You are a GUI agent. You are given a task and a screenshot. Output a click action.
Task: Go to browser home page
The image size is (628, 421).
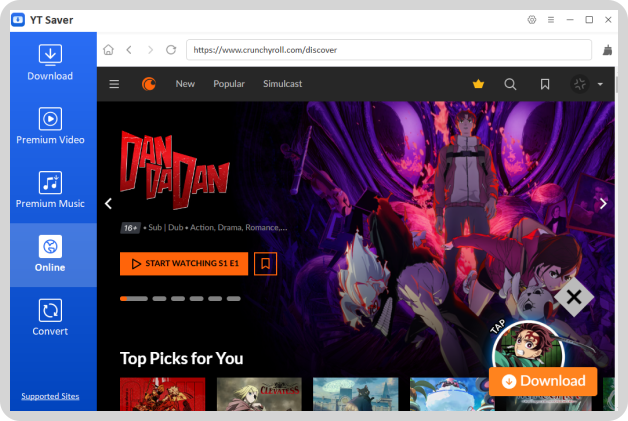click(109, 50)
